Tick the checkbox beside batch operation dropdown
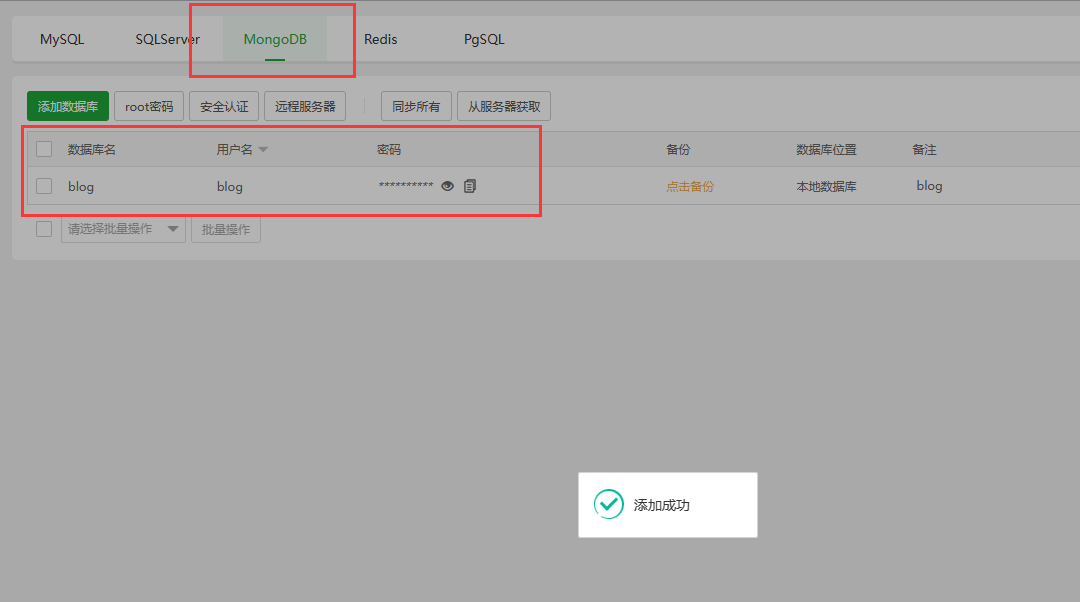Screen dimensions: 1080x602 (44, 229)
